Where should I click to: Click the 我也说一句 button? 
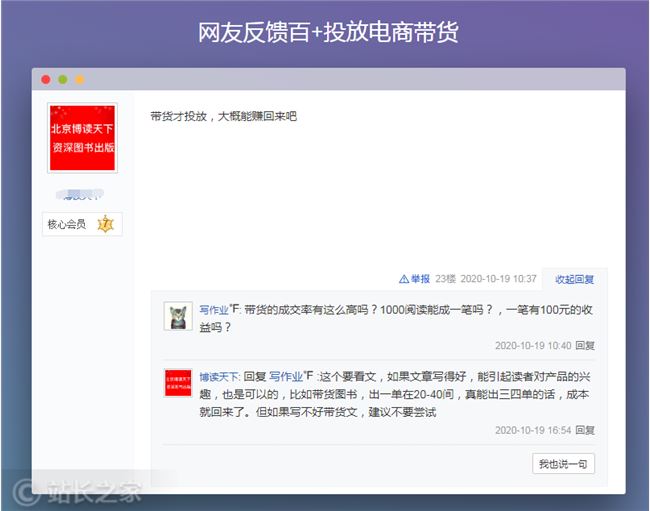pos(563,464)
